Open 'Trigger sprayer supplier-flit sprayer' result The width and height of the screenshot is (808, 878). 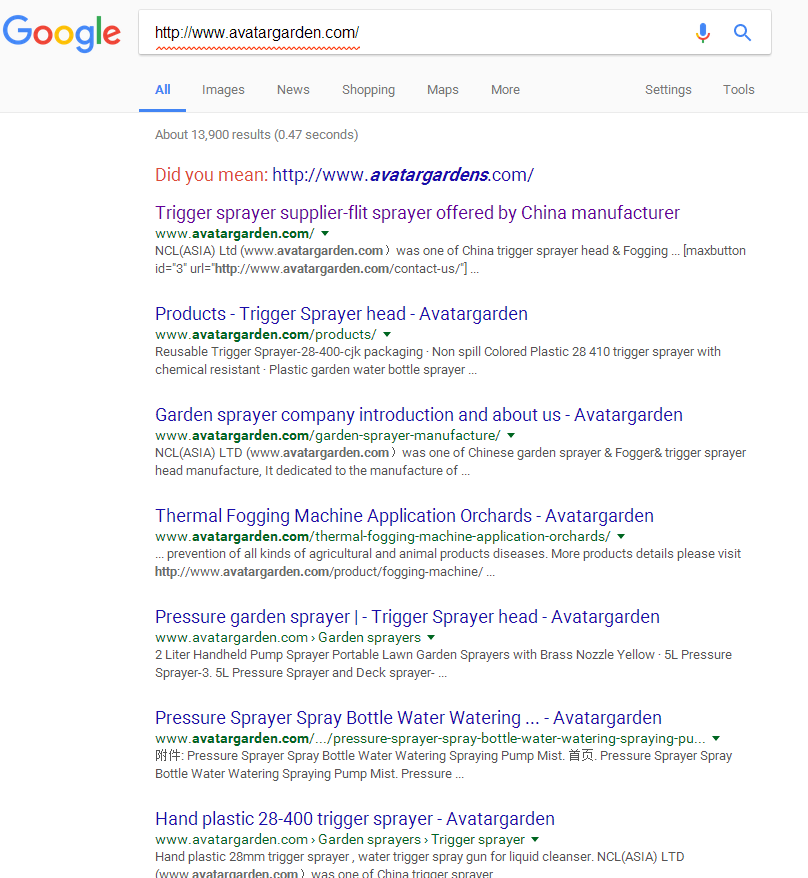tap(417, 213)
